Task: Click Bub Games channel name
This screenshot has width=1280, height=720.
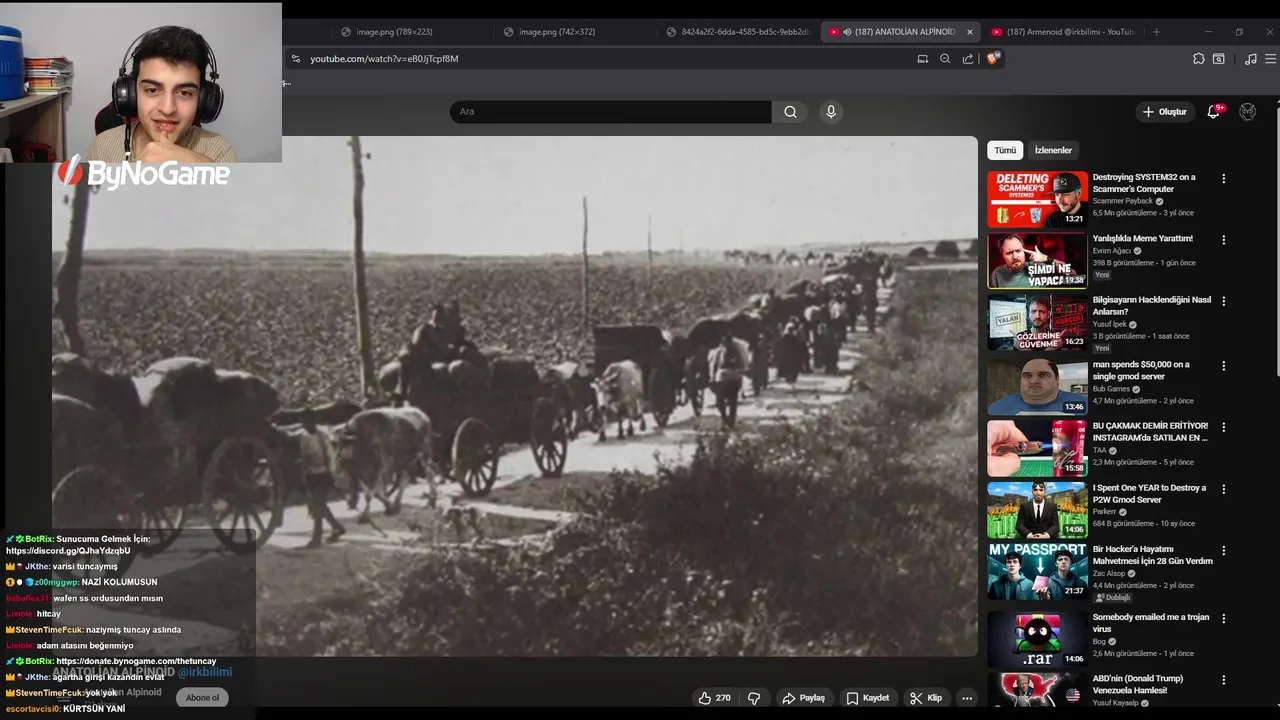Action: point(1111,389)
